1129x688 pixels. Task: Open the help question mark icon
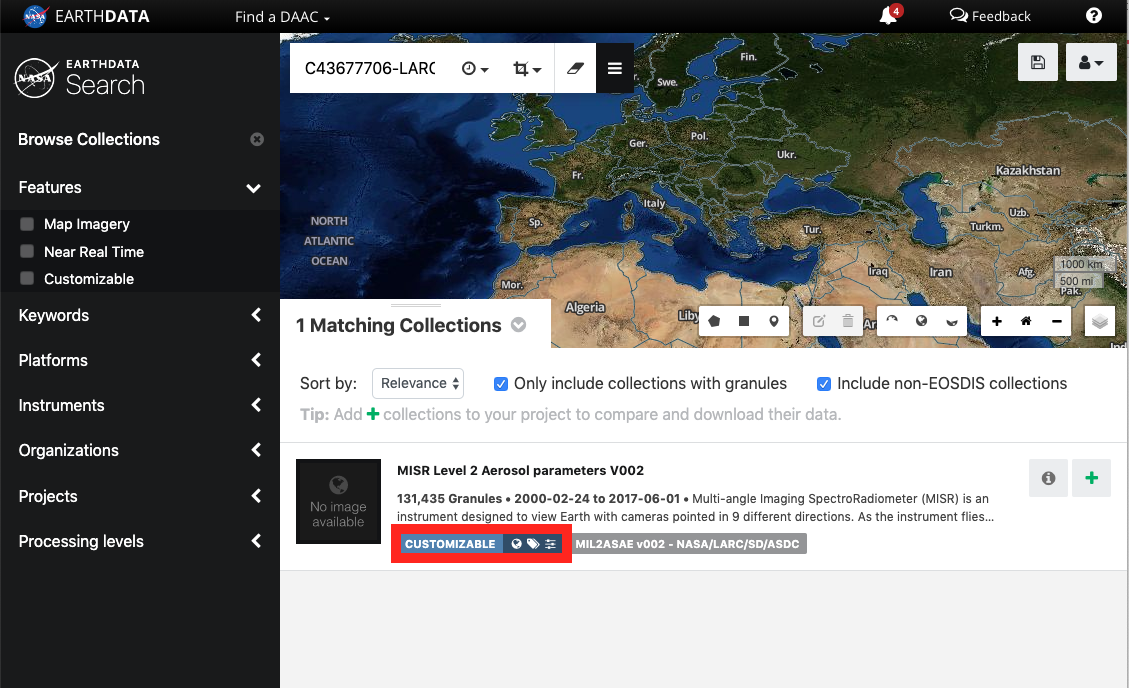pyautogui.click(x=1094, y=16)
